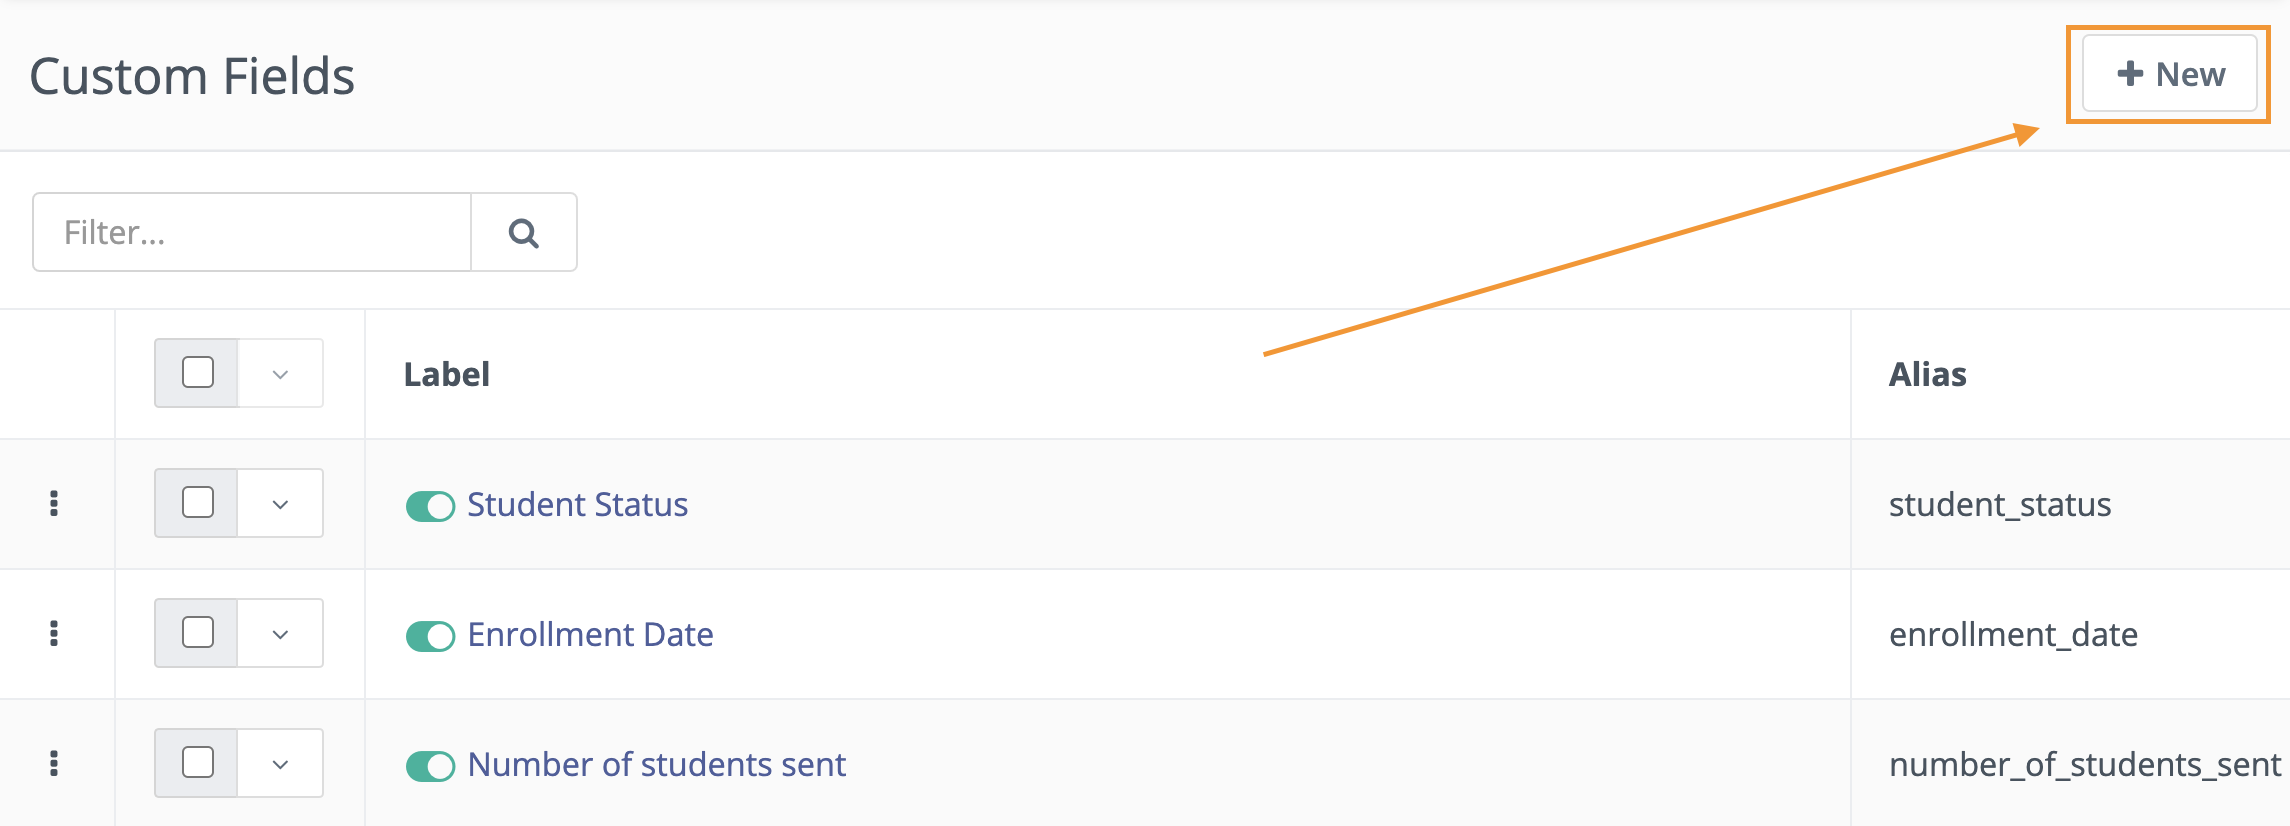2290x826 pixels.
Task: Toggle off the Student Status field
Action: pos(430,506)
